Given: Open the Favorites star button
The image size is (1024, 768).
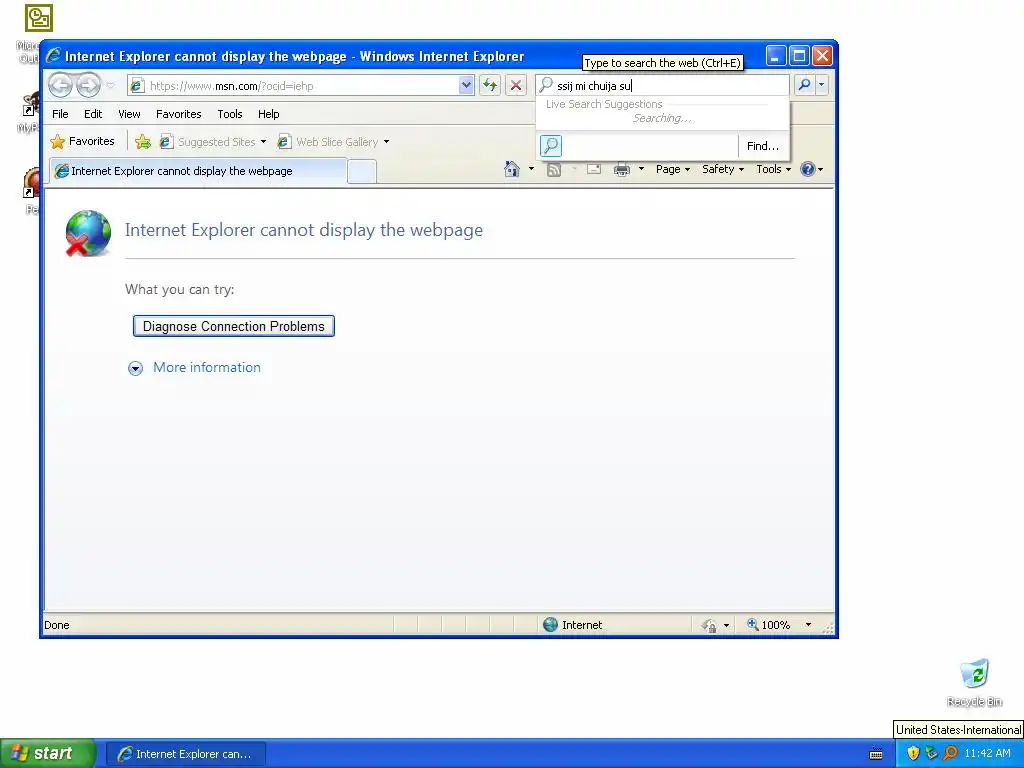Looking at the screenshot, I should click(x=83, y=141).
